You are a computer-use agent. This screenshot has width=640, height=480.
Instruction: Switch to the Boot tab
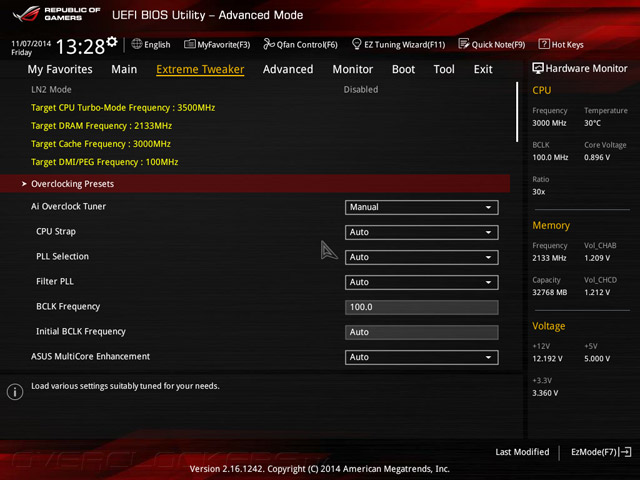click(403, 69)
